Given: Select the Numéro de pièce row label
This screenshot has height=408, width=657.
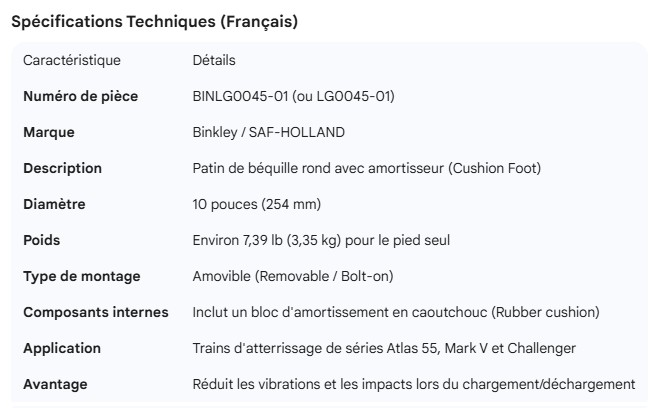Looking at the screenshot, I should [x=81, y=96].
